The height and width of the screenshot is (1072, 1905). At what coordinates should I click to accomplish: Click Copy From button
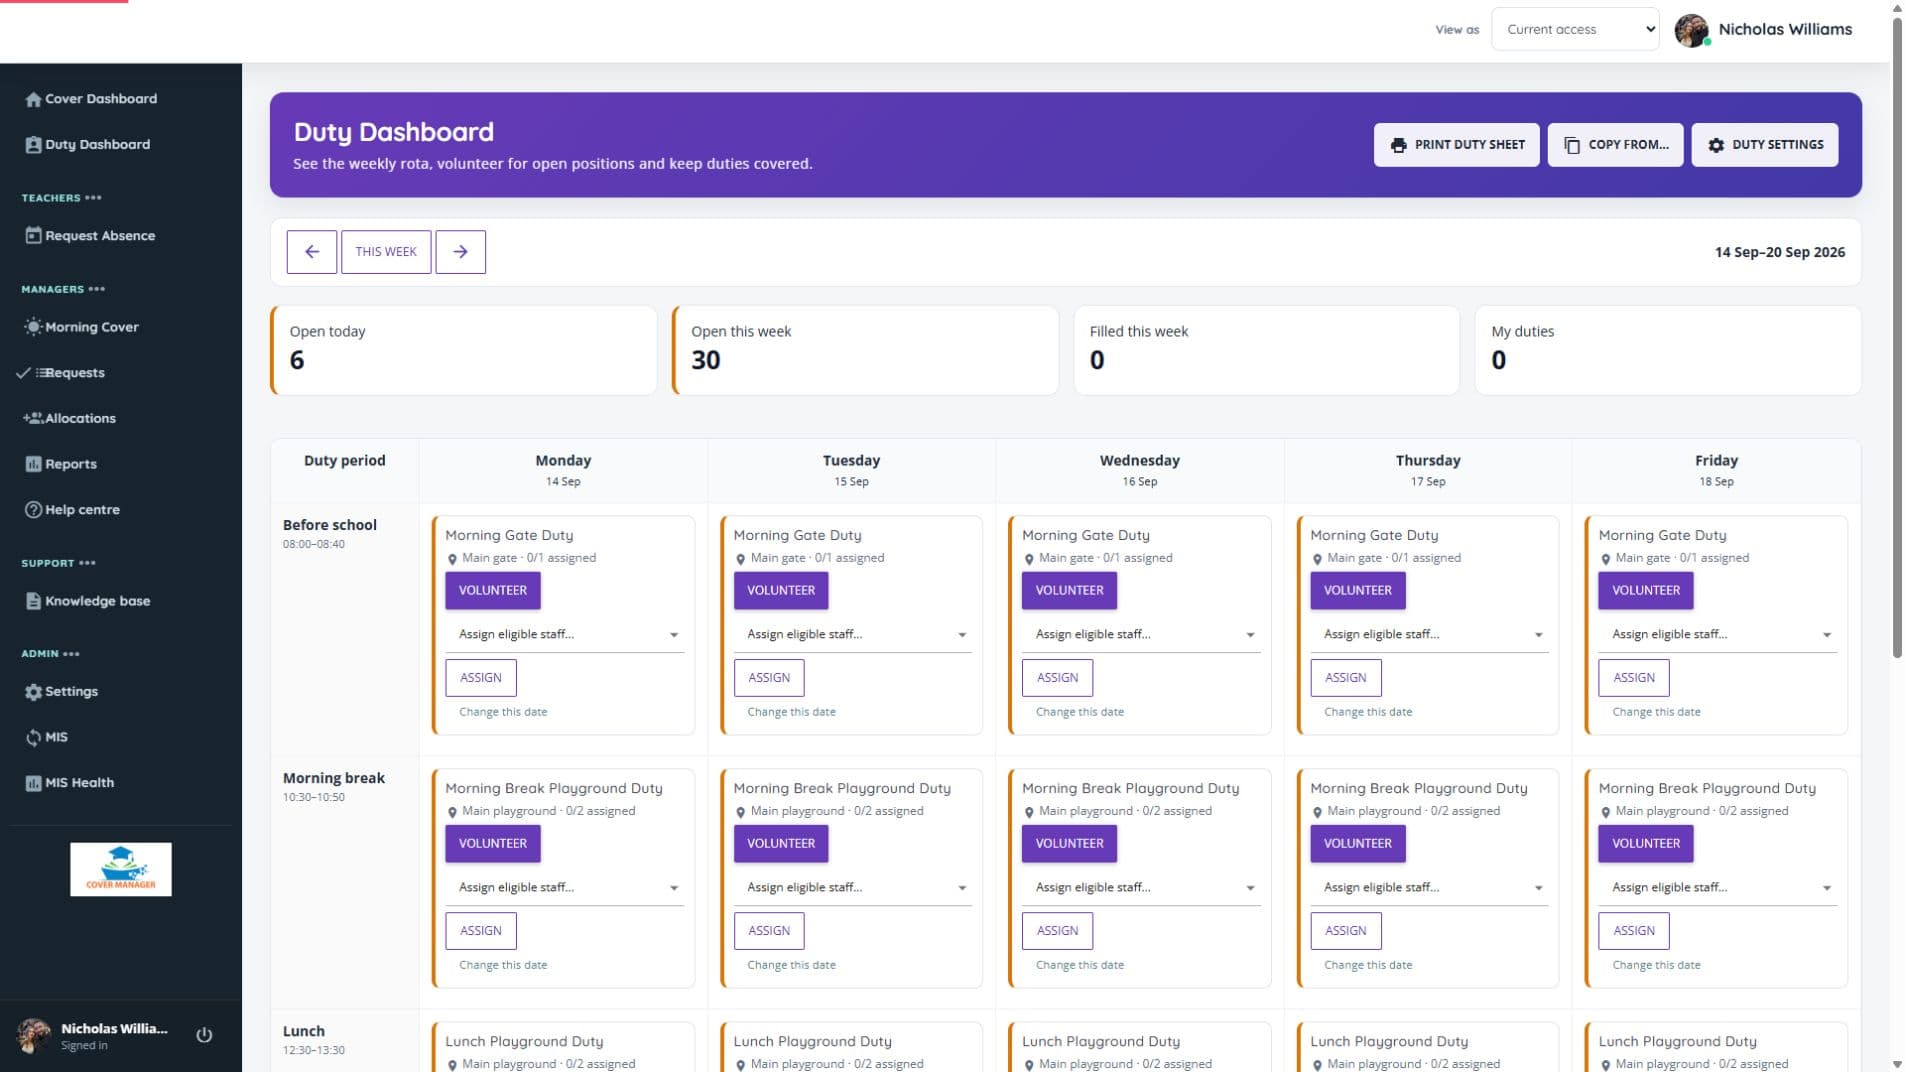(1615, 145)
